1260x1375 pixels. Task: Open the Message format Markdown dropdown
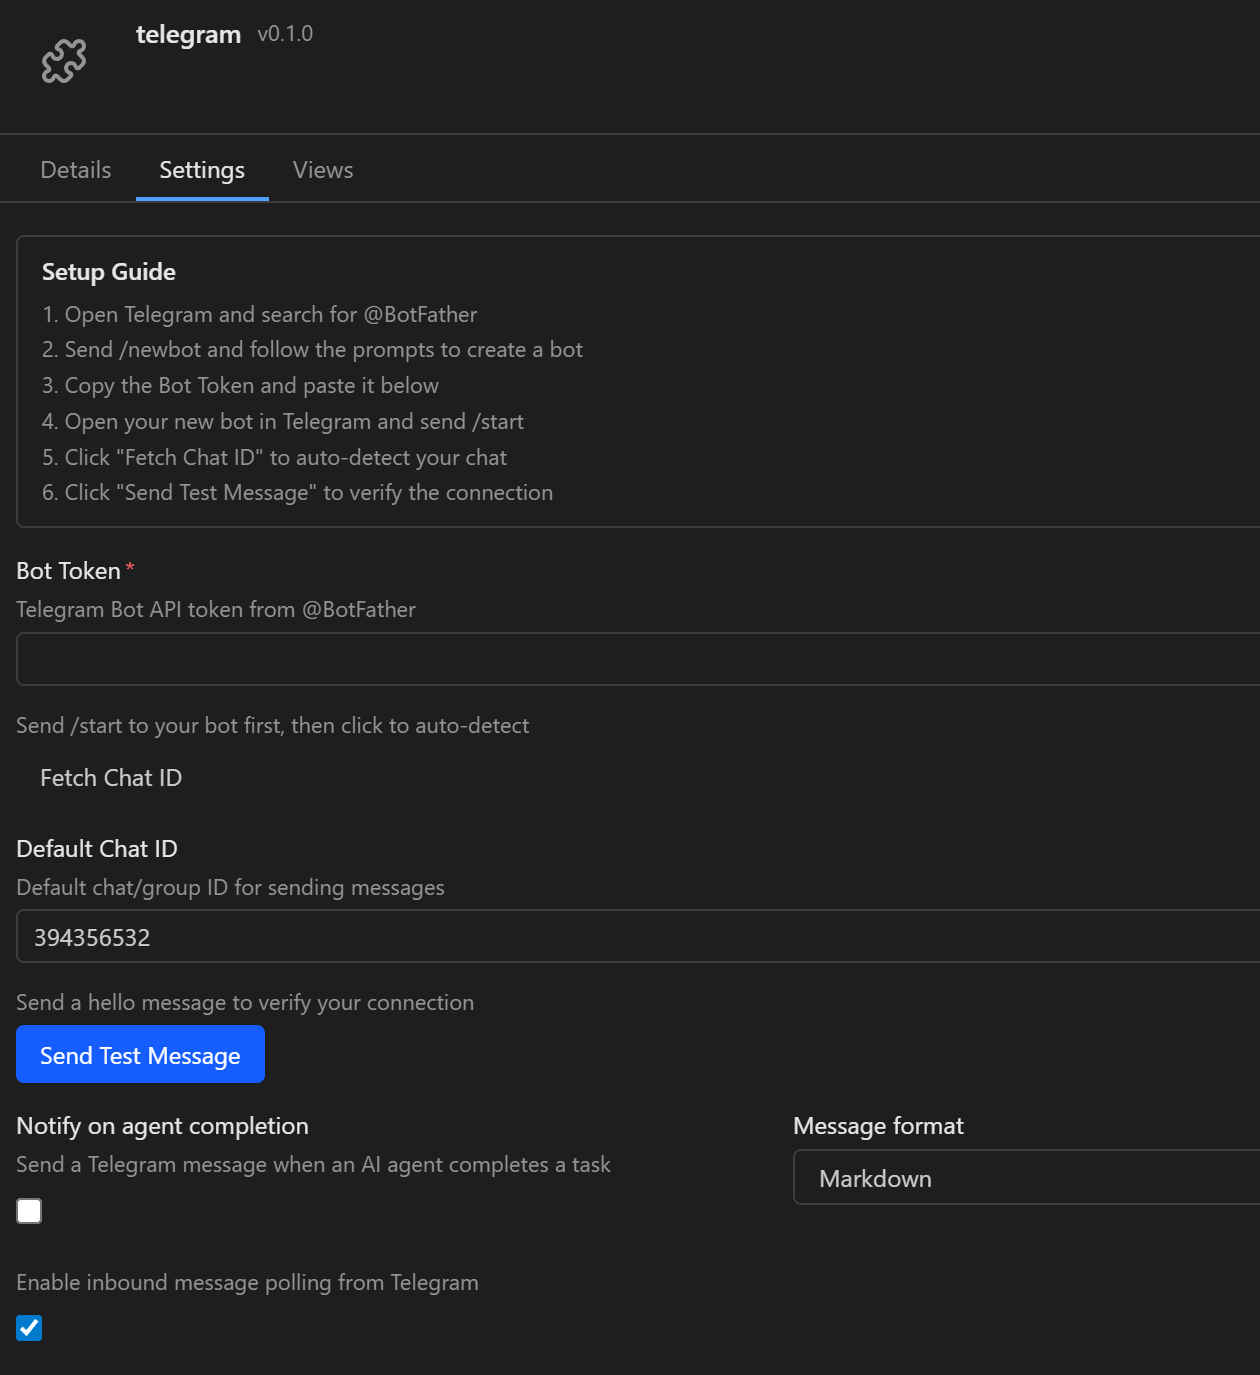point(1026,1178)
